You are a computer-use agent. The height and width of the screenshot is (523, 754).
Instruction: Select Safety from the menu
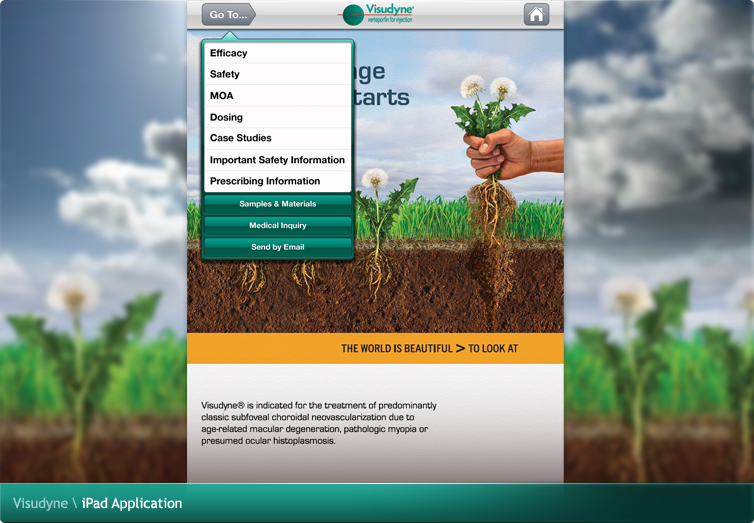(277, 74)
